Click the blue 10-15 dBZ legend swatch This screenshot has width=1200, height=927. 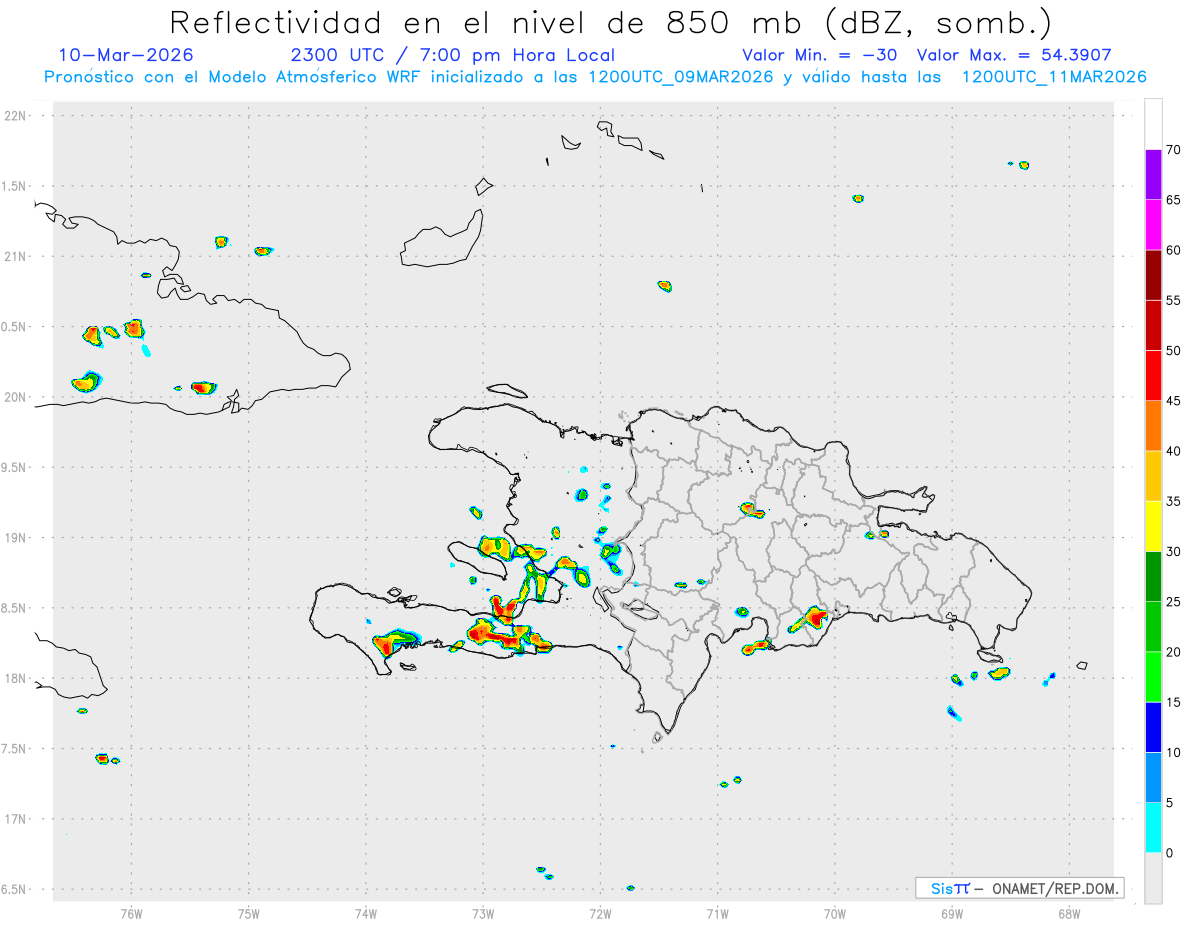pos(1153,727)
